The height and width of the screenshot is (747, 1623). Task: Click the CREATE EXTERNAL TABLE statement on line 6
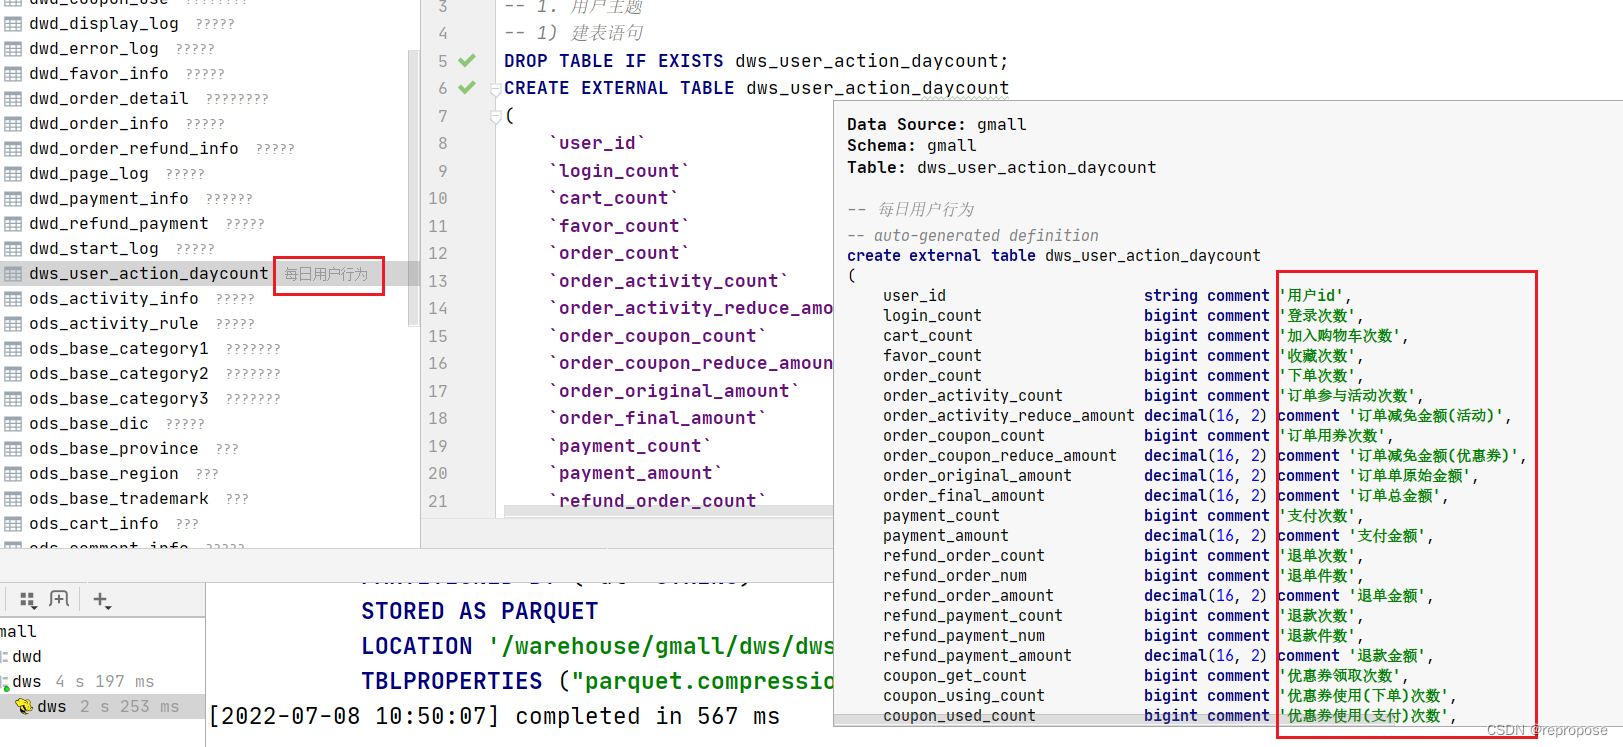[756, 88]
